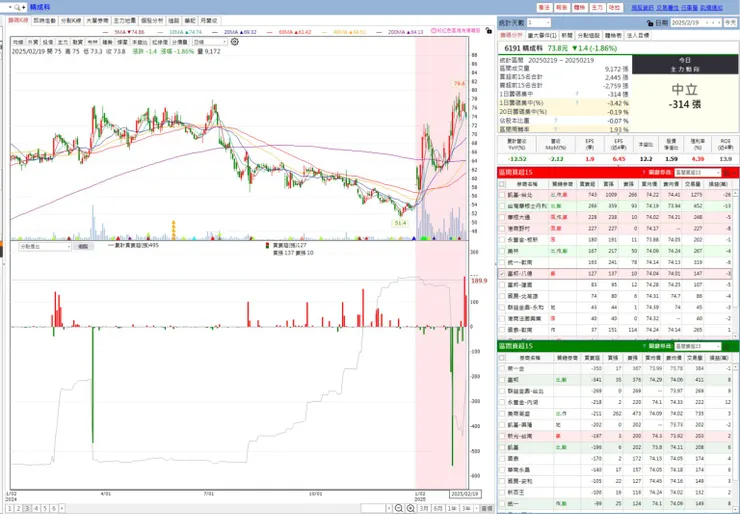
Task: Toggle 投信 indicator on chart toolbar
Action: [48, 42]
